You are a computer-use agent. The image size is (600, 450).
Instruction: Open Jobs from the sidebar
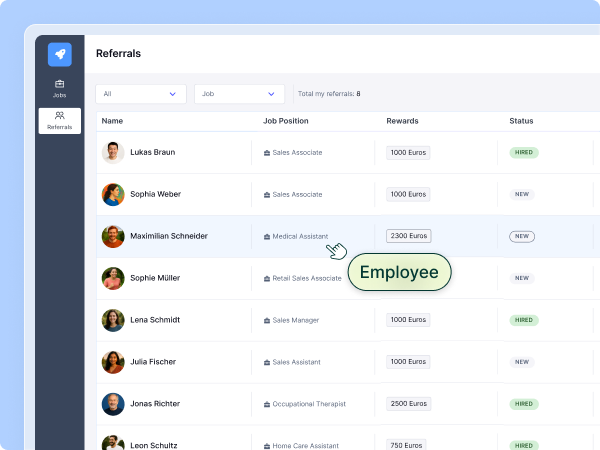(x=60, y=88)
